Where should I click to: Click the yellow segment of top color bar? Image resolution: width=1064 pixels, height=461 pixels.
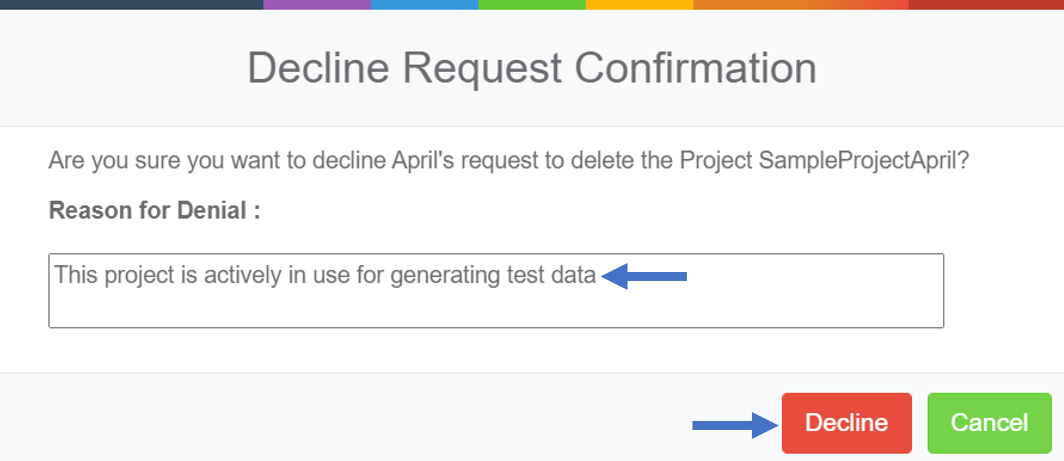click(x=639, y=4)
